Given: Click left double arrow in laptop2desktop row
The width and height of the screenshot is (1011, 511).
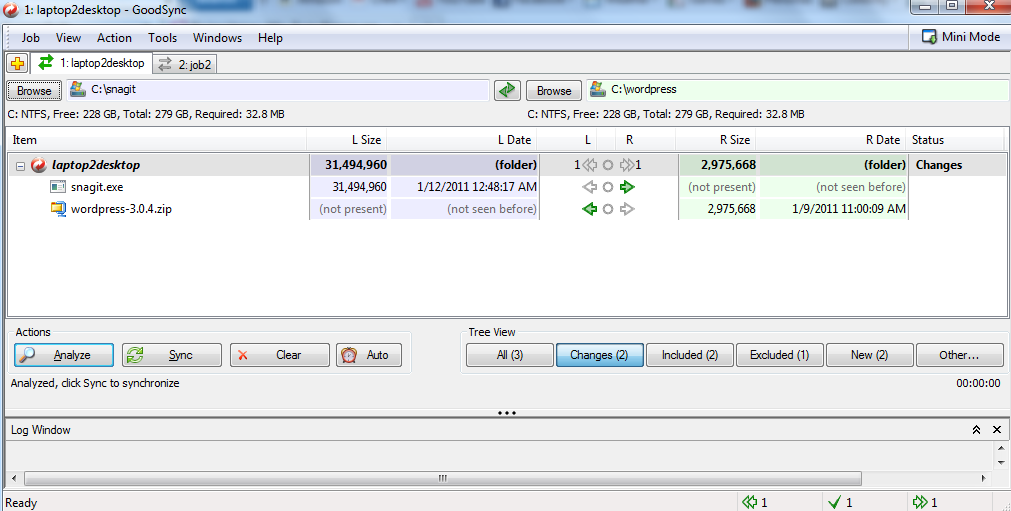Looking at the screenshot, I should click(x=589, y=165).
